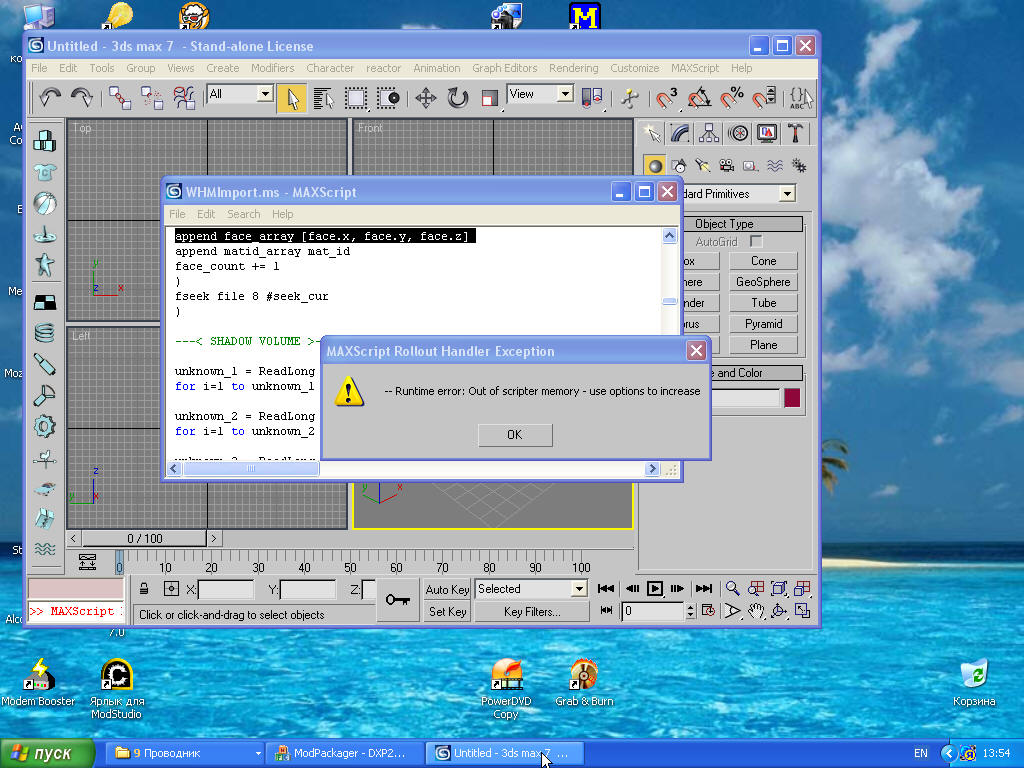1024x768 pixels.
Task: Toggle Set Key animation mode
Action: pyautogui.click(x=447, y=612)
